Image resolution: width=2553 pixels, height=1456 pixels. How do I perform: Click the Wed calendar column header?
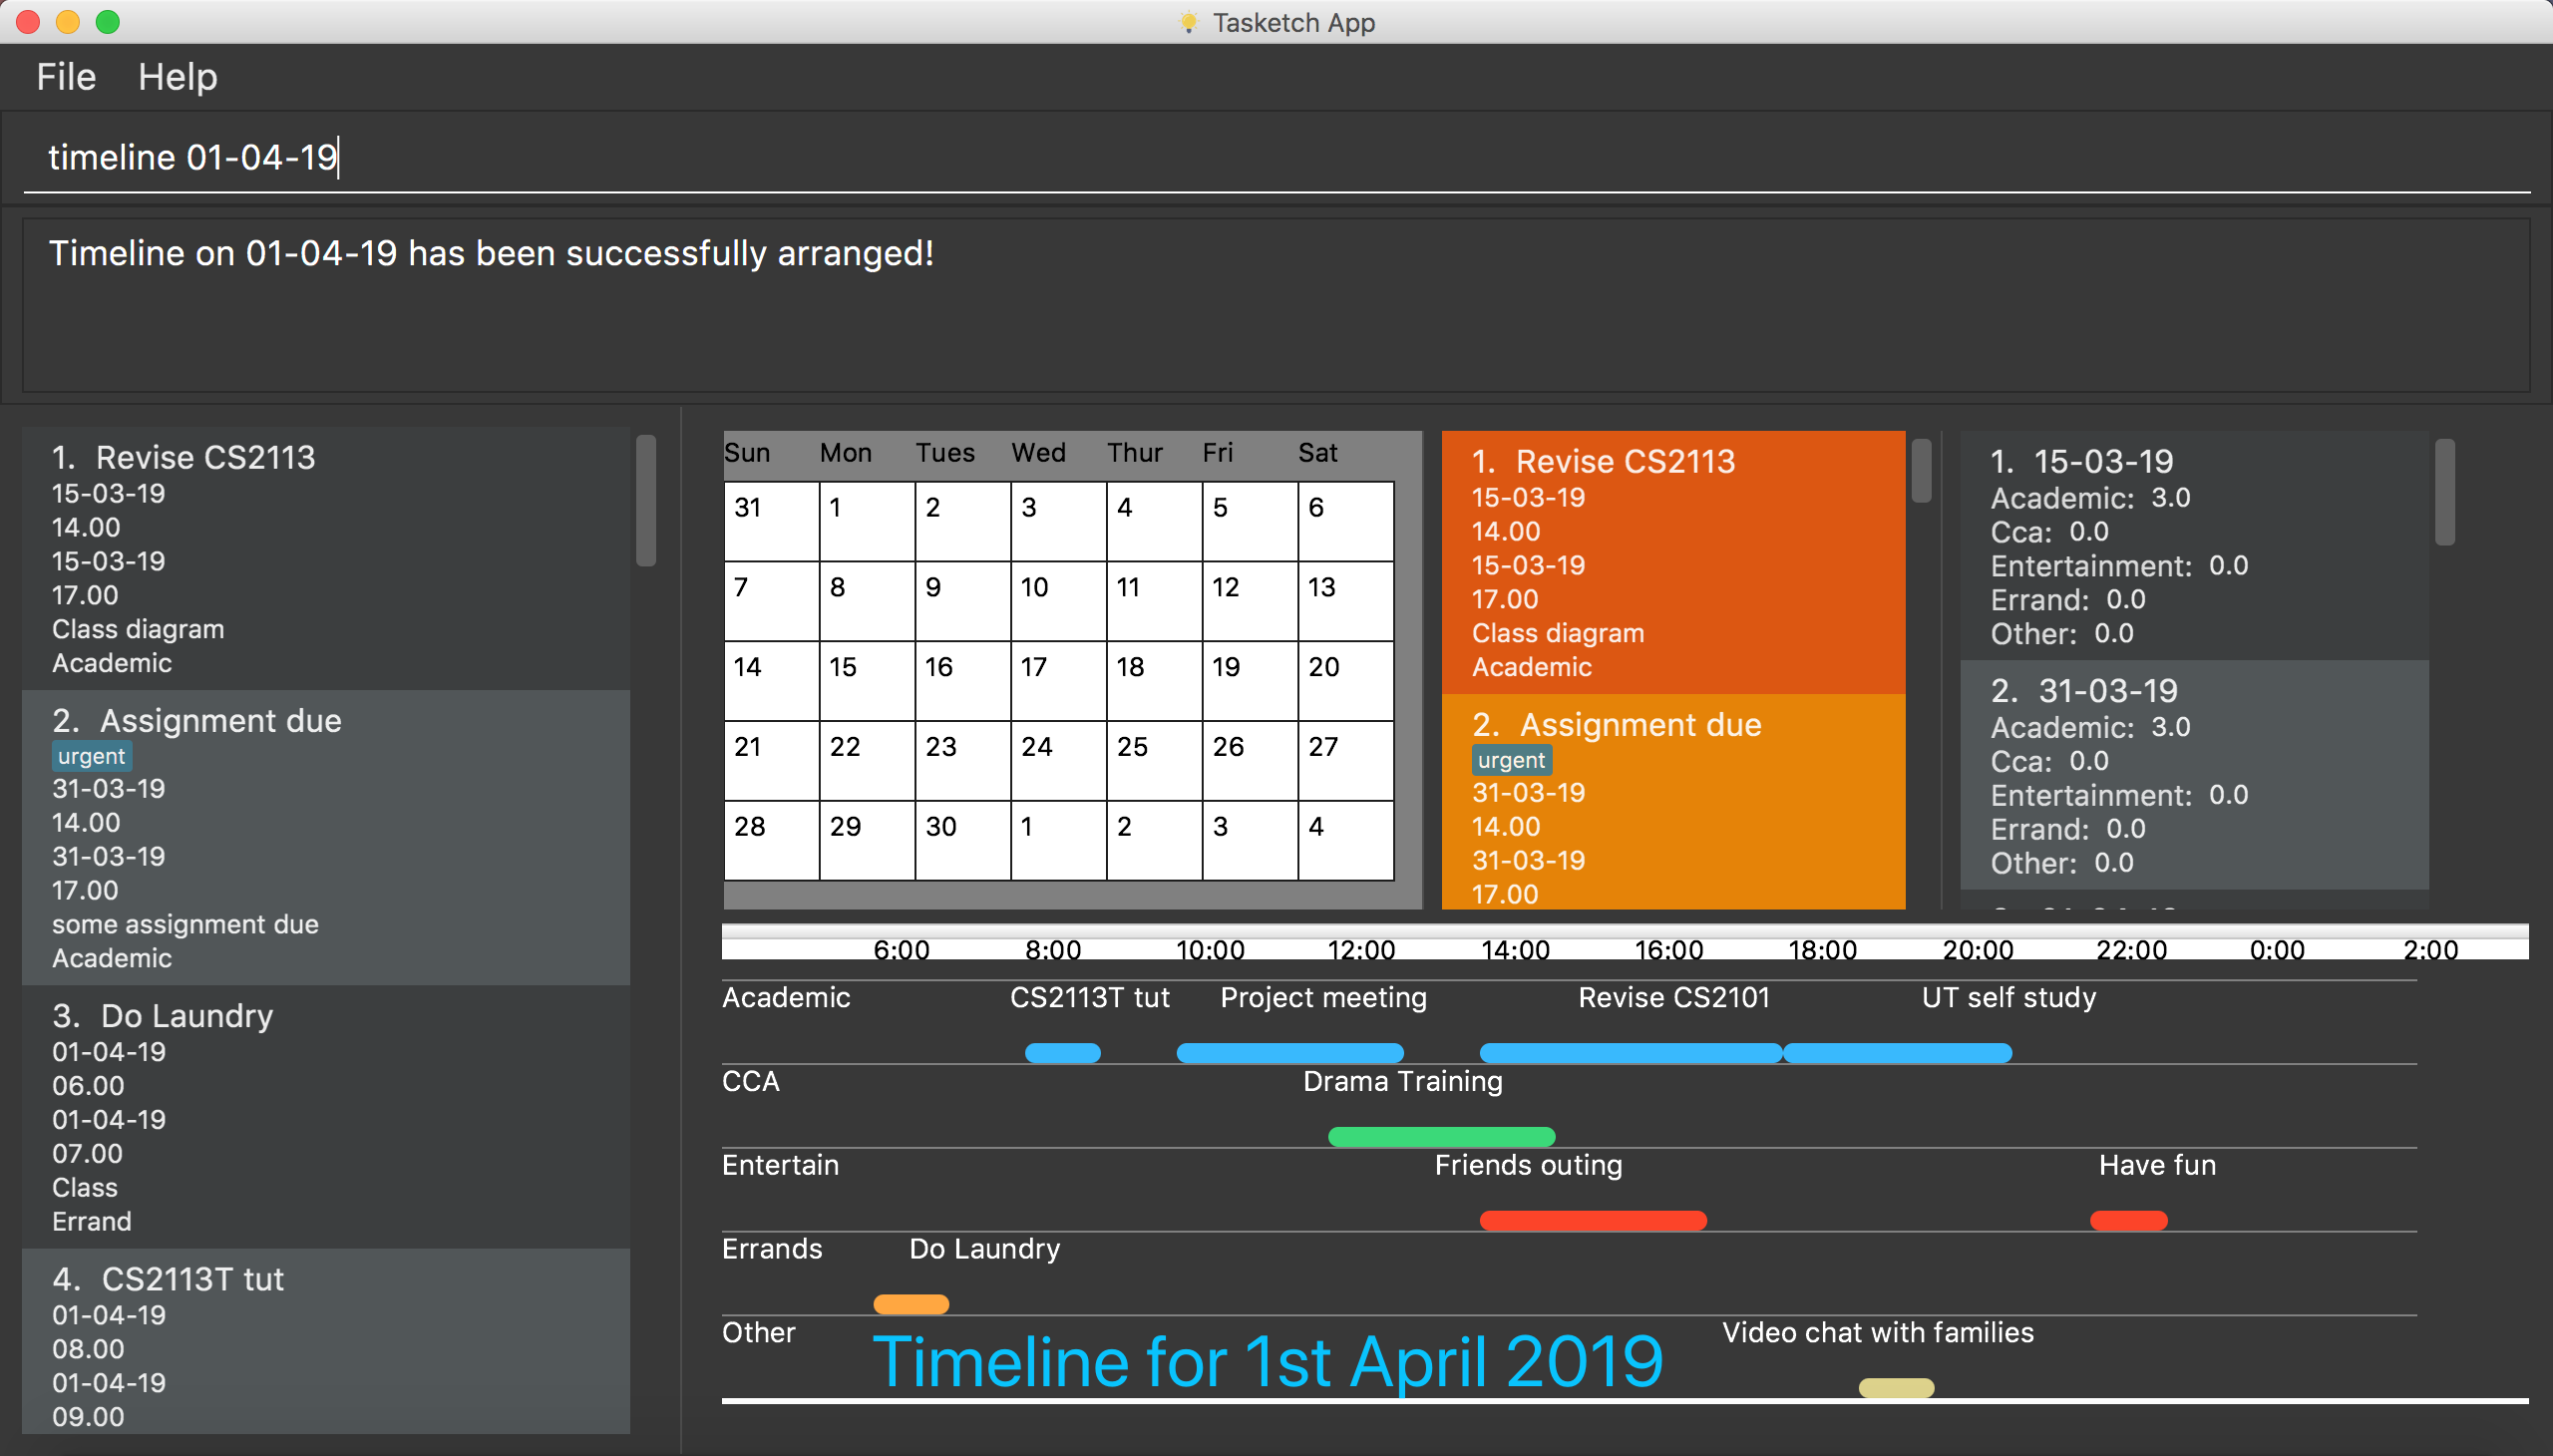click(1038, 453)
